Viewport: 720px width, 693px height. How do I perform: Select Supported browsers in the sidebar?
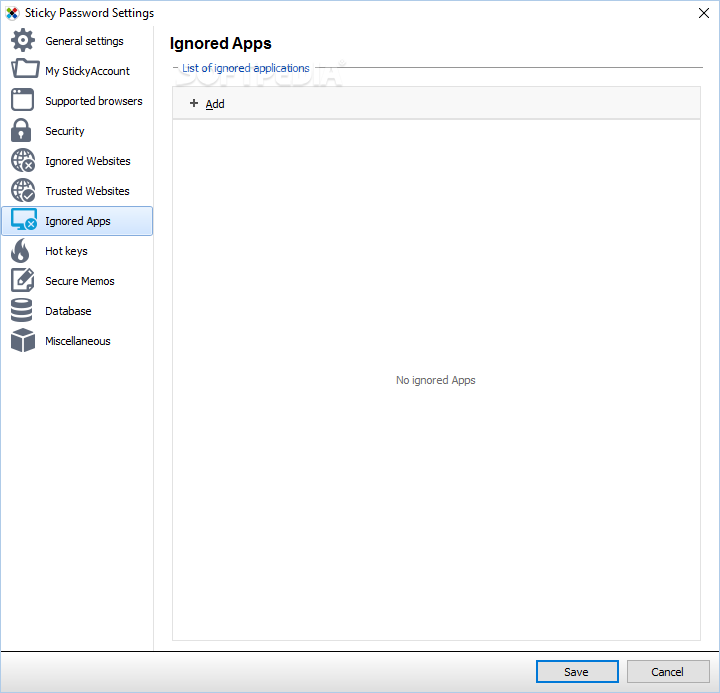77,101
